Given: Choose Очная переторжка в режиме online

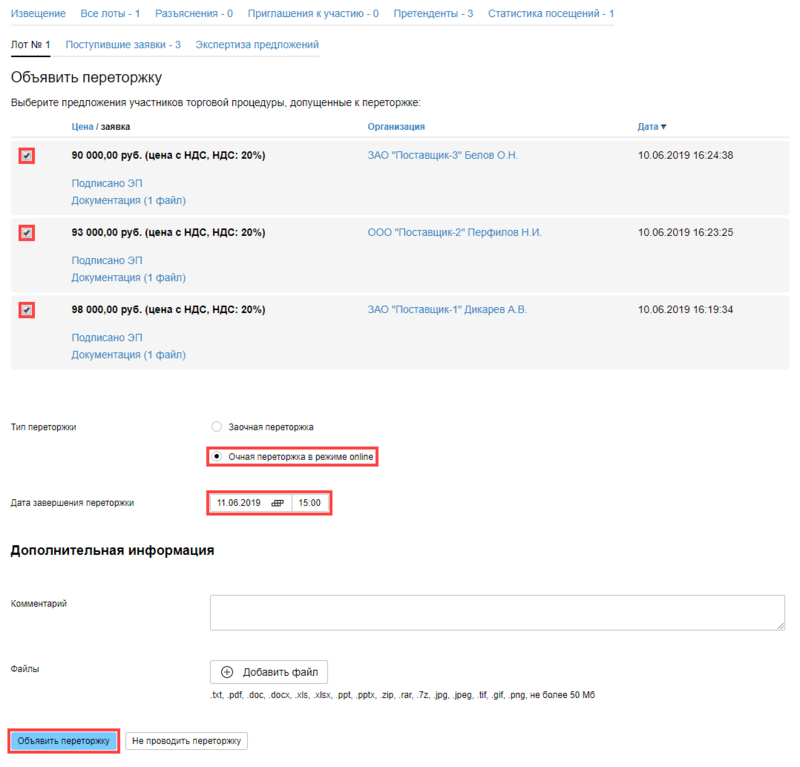Looking at the screenshot, I should click(217, 456).
